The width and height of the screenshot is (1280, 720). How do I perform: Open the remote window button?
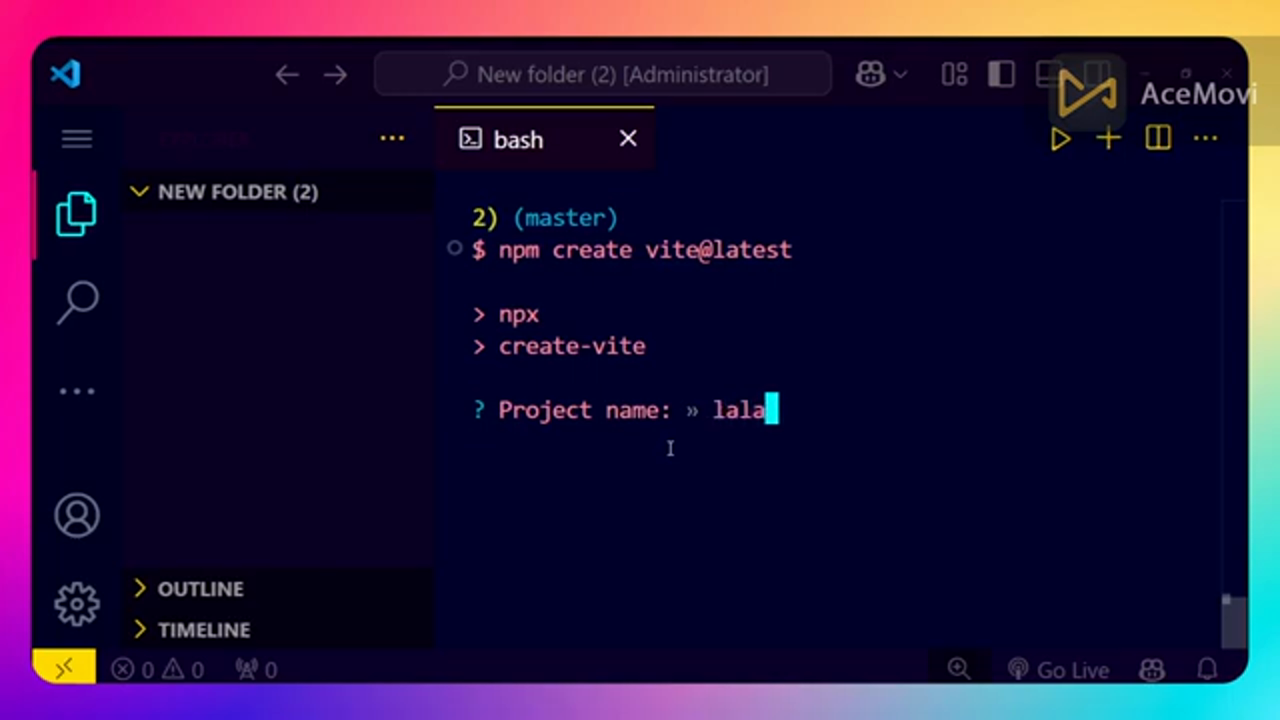64,669
